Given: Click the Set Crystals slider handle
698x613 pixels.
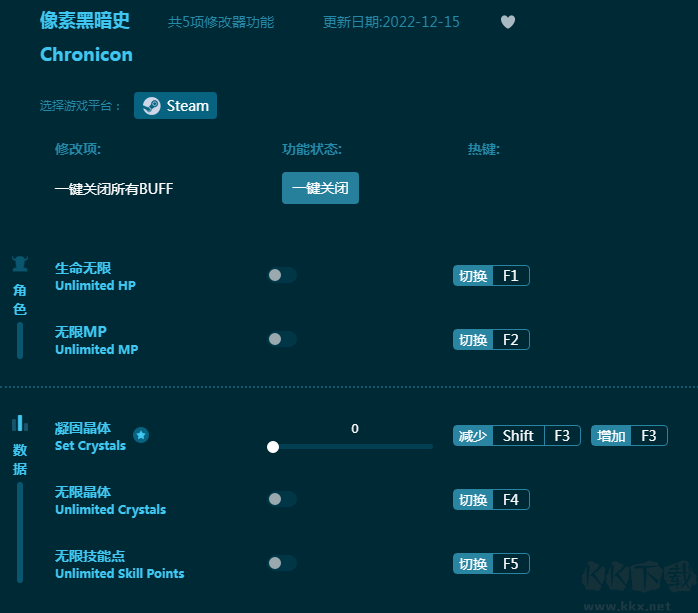Looking at the screenshot, I should (273, 447).
